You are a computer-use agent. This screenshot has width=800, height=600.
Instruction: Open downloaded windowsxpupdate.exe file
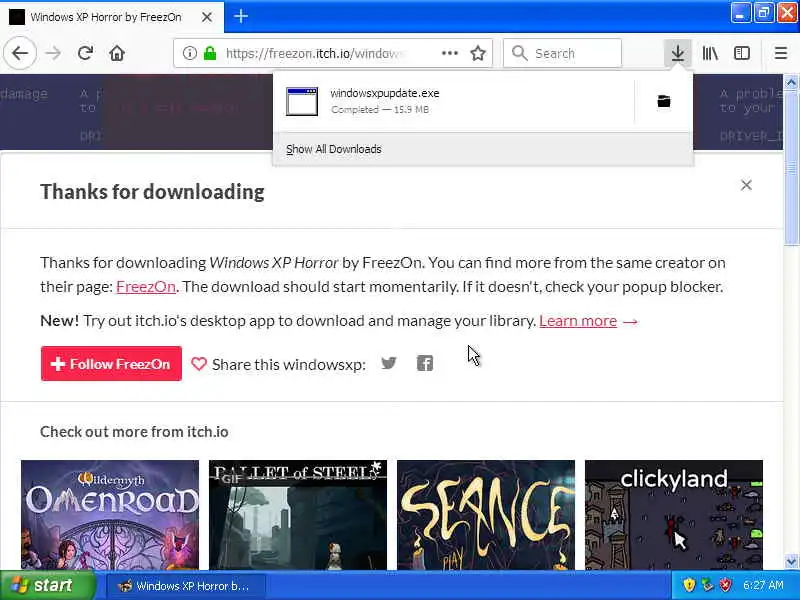454,101
